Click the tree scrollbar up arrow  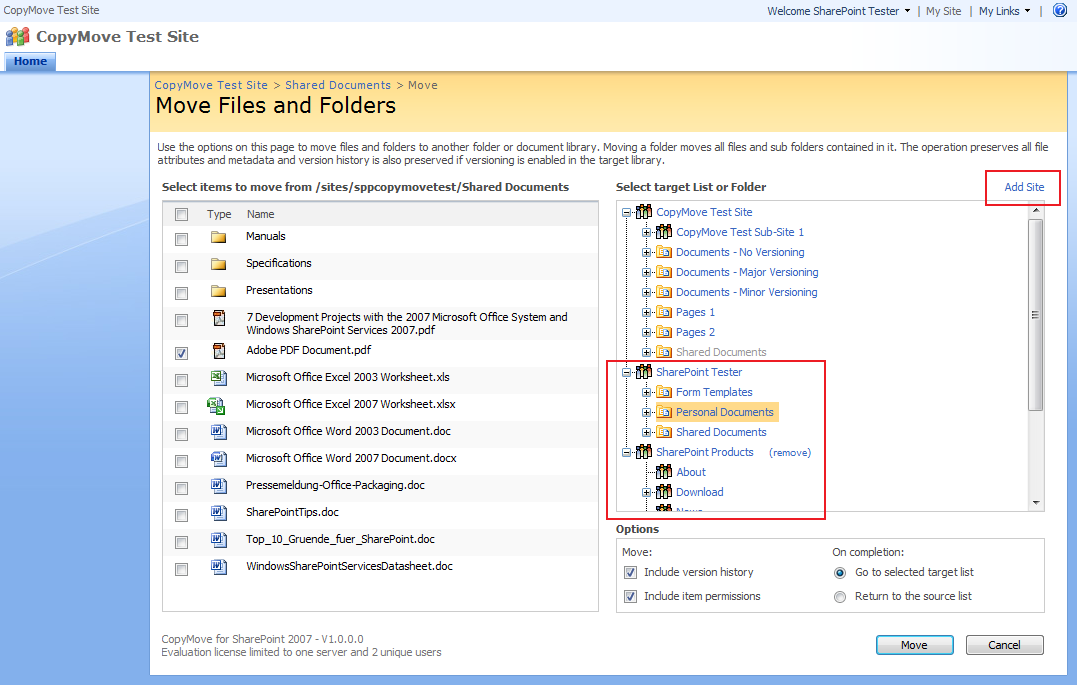[1036, 210]
